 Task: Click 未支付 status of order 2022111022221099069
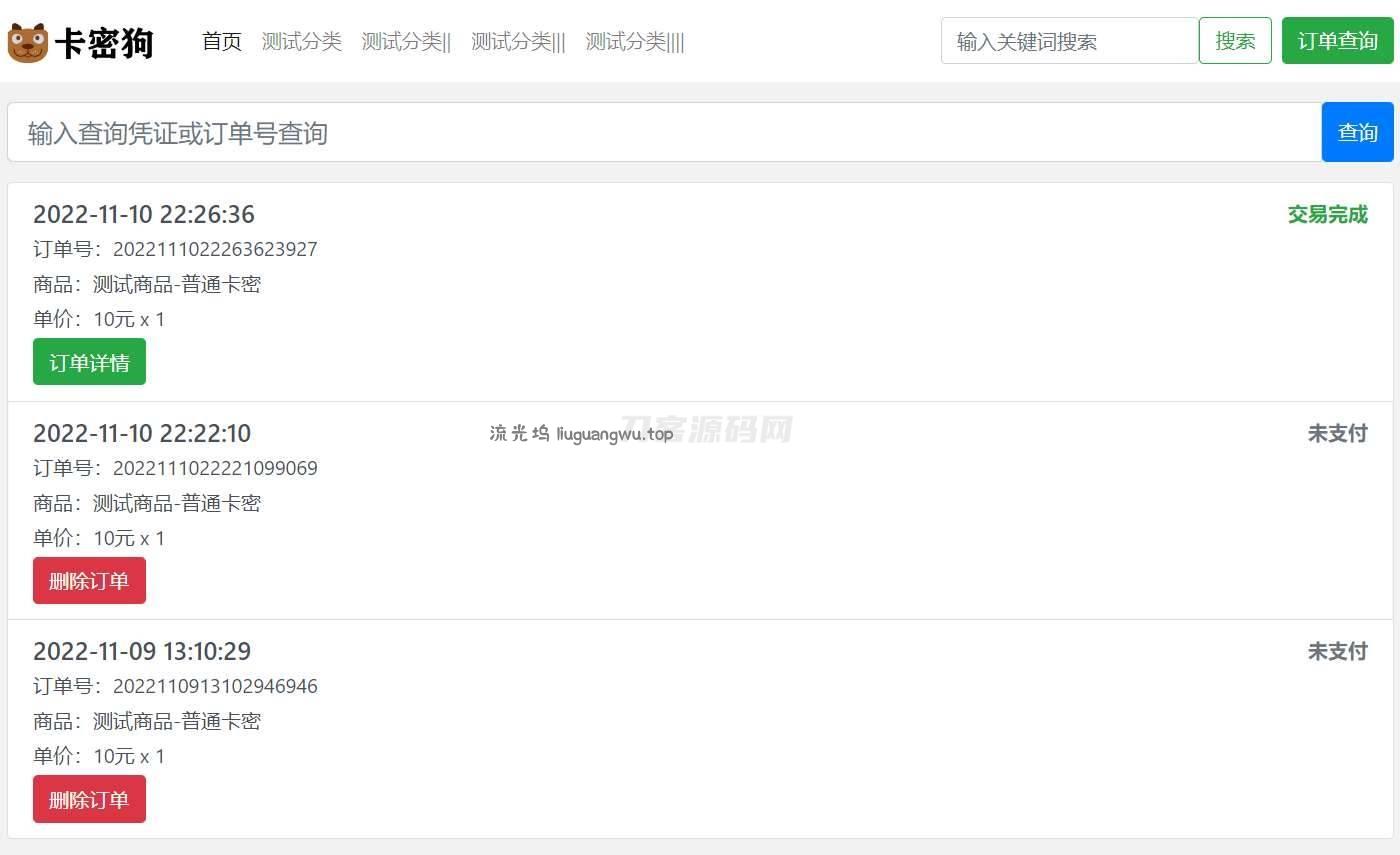(x=1337, y=433)
